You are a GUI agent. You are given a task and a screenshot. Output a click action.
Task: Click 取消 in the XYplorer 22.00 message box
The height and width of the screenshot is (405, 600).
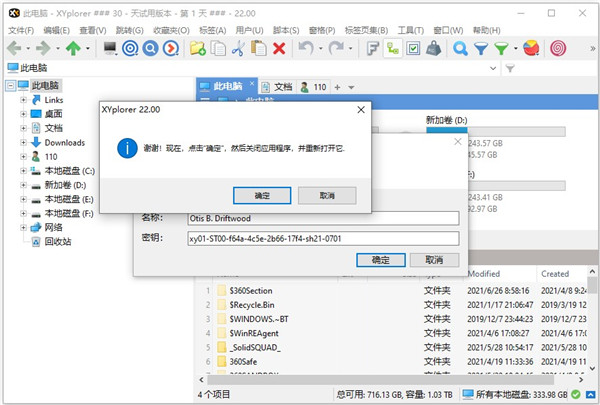tap(327, 196)
